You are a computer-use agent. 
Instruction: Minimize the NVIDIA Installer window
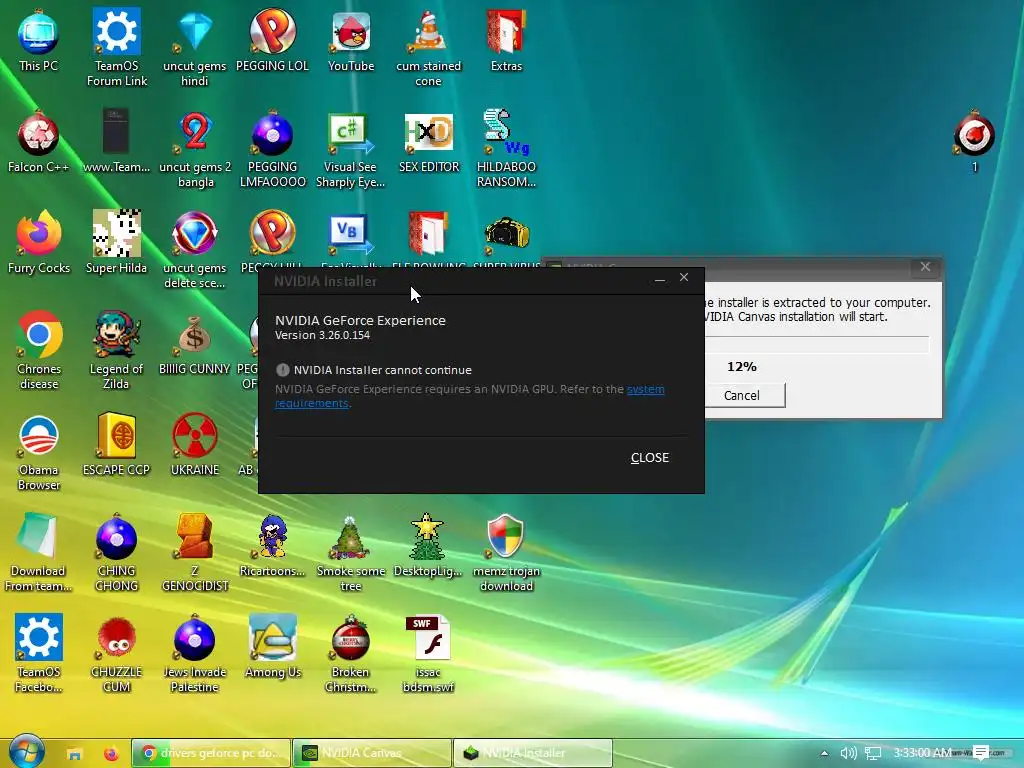click(660, 279)
